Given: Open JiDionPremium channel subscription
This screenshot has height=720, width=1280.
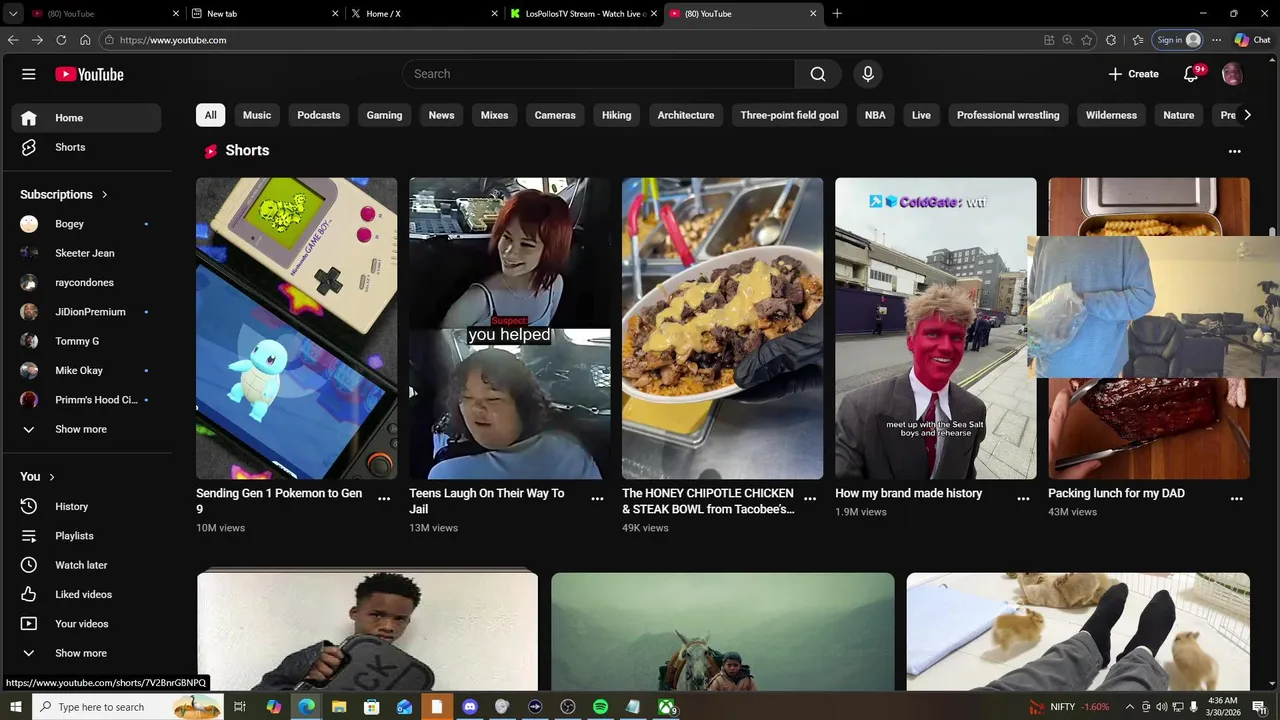Looking at the screenshot, I should (x=86, y=312).
